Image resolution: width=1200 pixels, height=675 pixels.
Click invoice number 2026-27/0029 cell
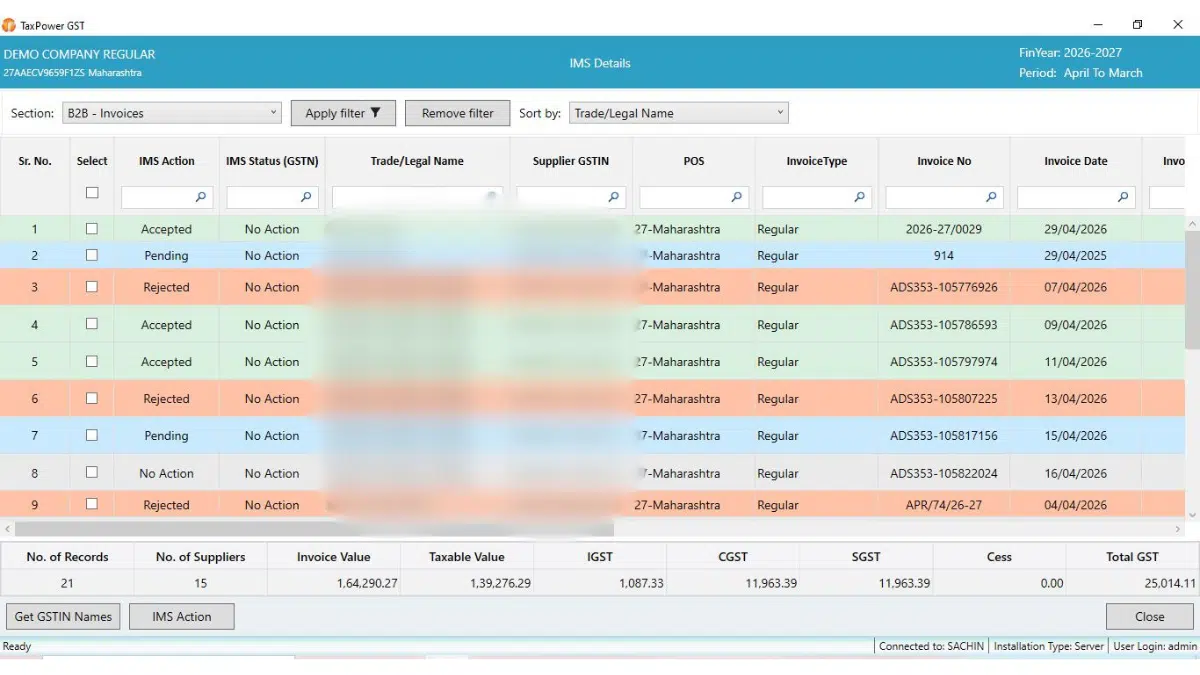coord(944,229)
